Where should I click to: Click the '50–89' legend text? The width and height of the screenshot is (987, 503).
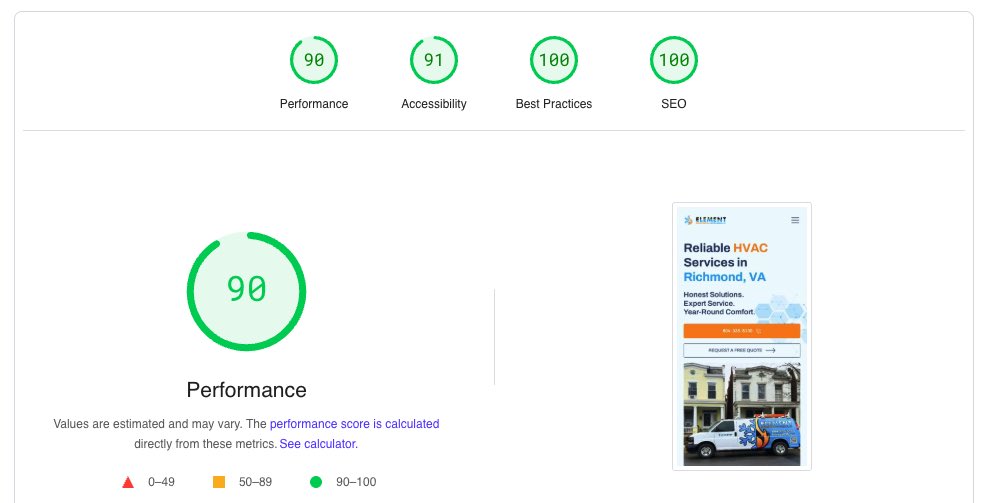coord(255,482)
